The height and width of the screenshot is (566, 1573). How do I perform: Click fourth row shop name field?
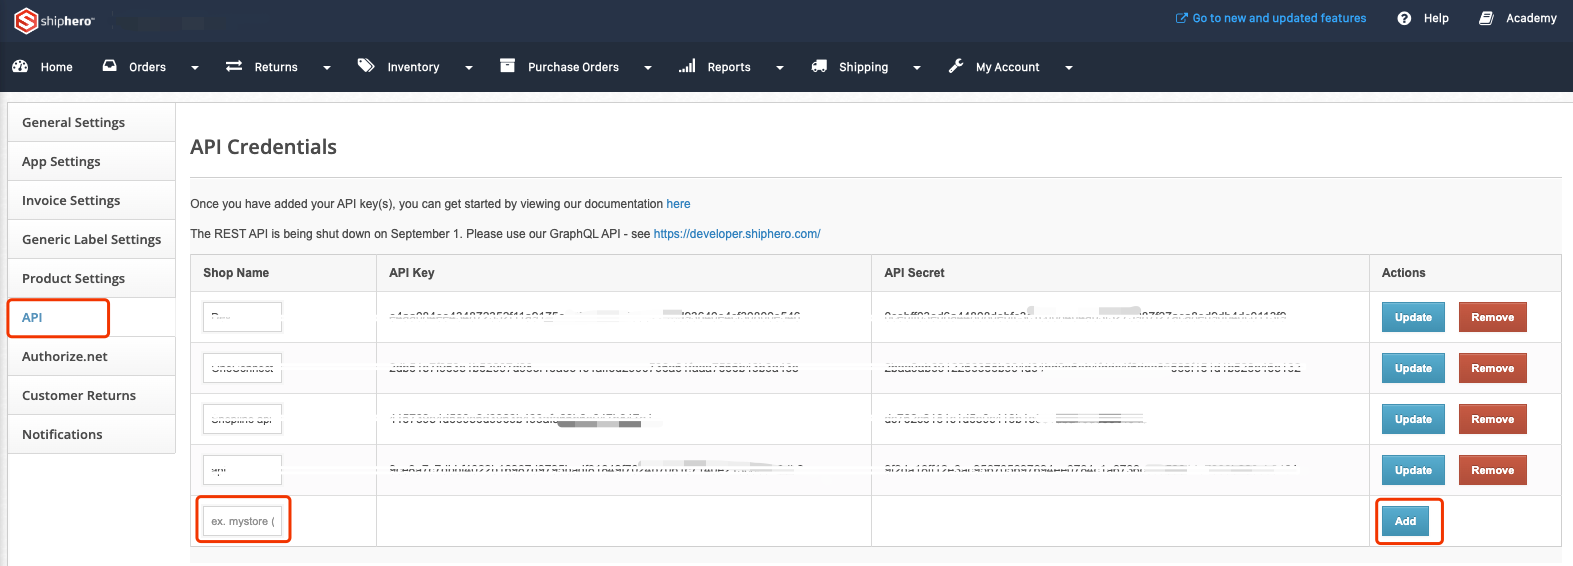(x=243, y=470)
